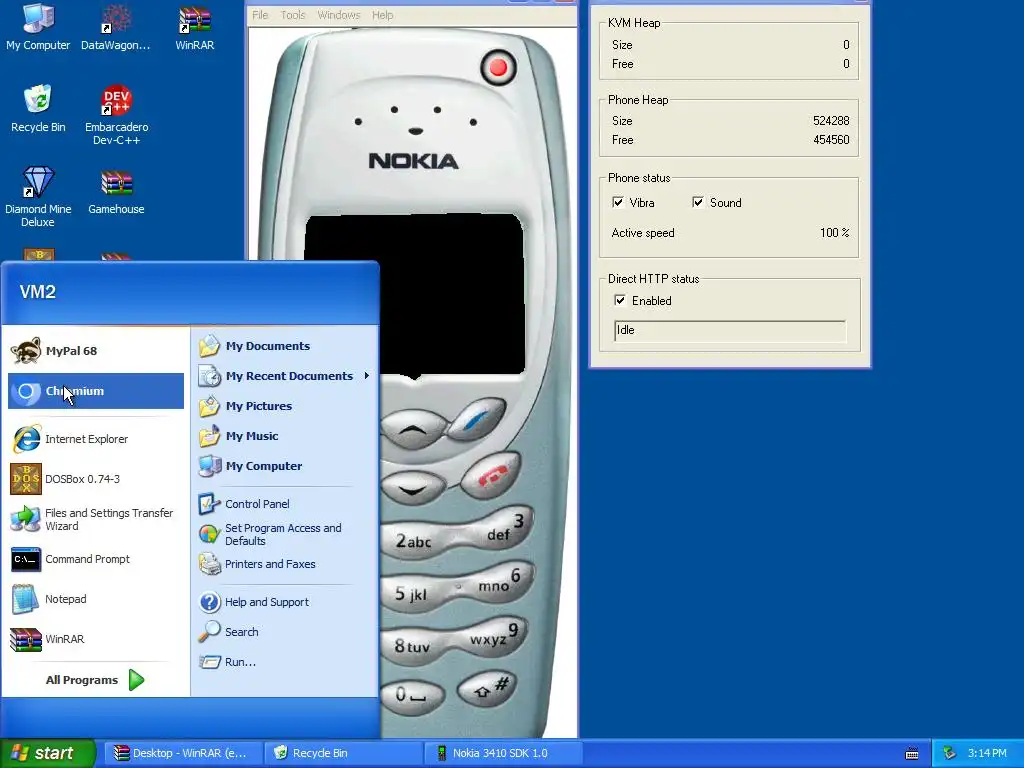Open Help menu in Nokia SDK window
The image size is (1024, 768).
(383, 15)
